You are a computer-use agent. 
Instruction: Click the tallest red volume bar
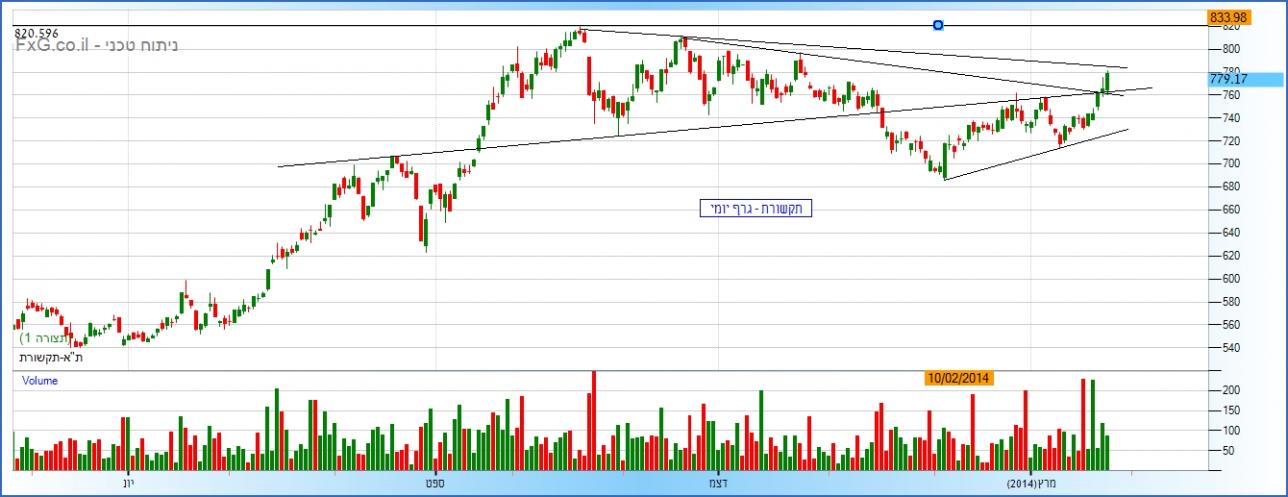point(593,420)
